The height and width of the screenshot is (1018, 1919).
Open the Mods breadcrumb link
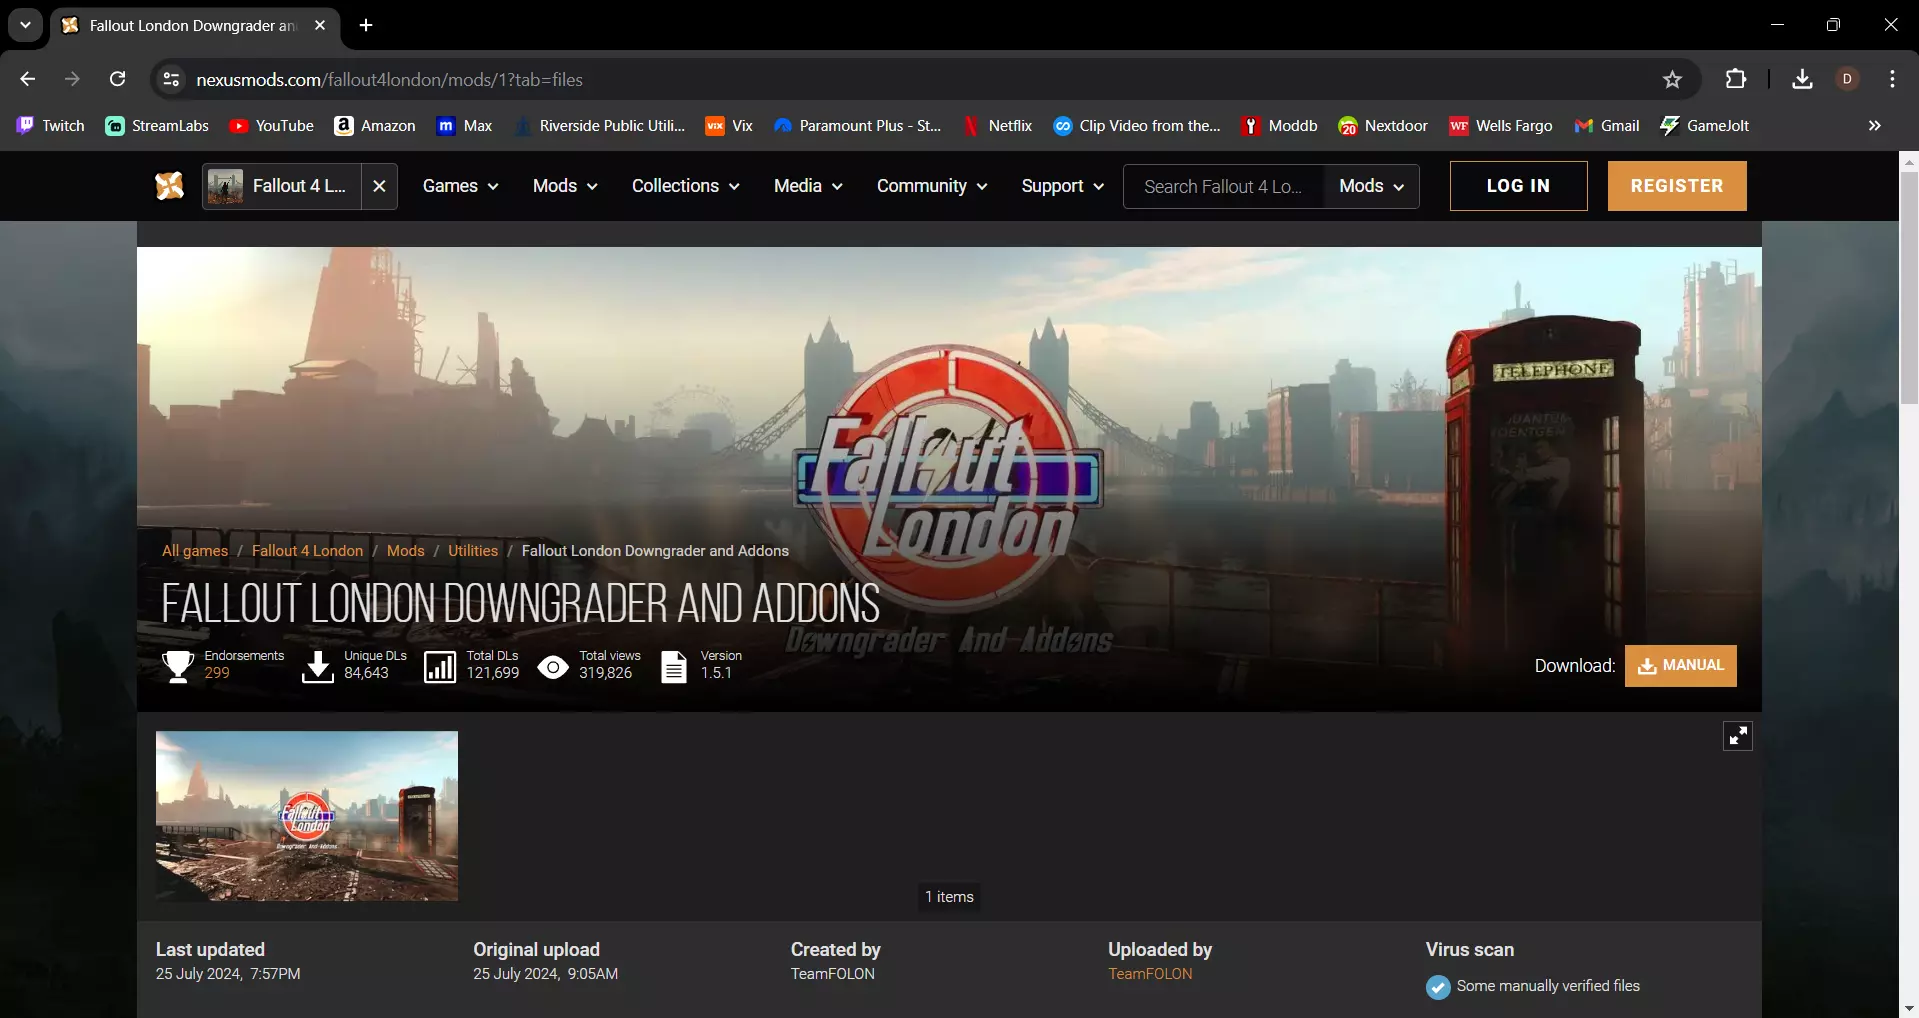(405, 551)
